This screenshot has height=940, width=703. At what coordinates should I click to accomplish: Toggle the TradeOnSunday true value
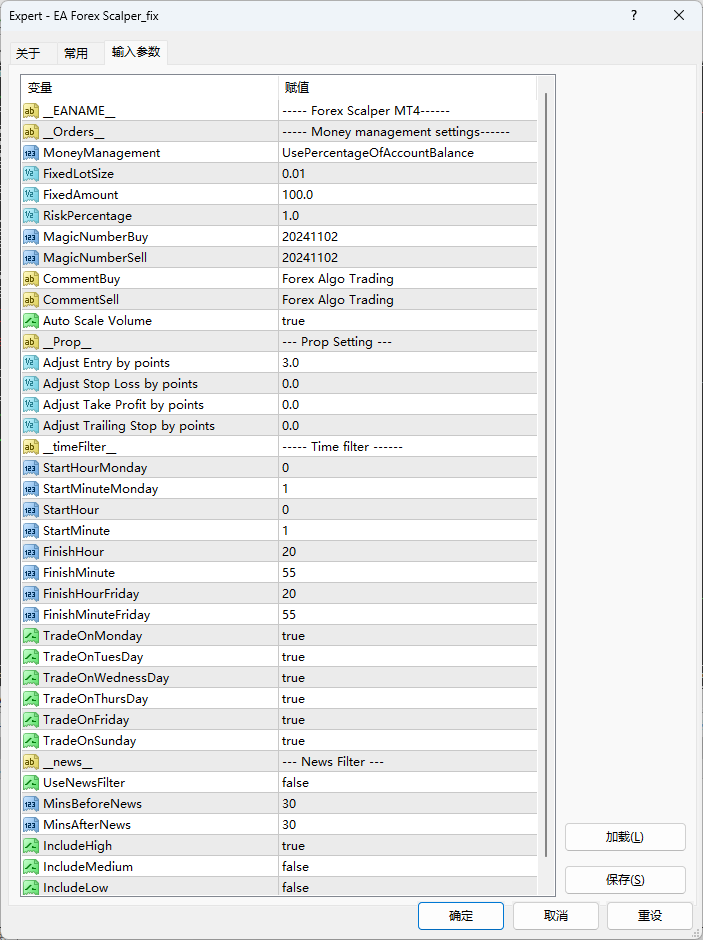coord(408,741)
